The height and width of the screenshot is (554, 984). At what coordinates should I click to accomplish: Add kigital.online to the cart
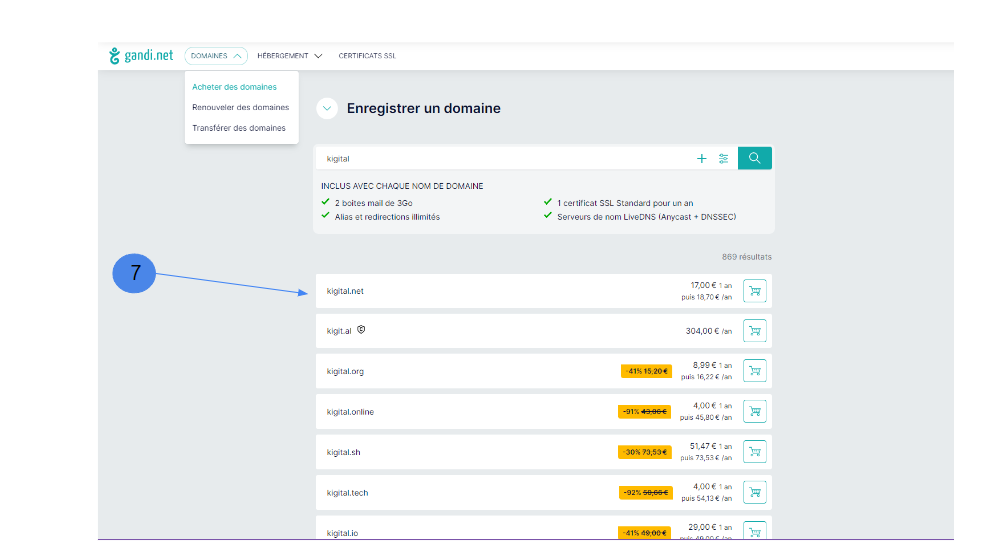tap(755, 411)
